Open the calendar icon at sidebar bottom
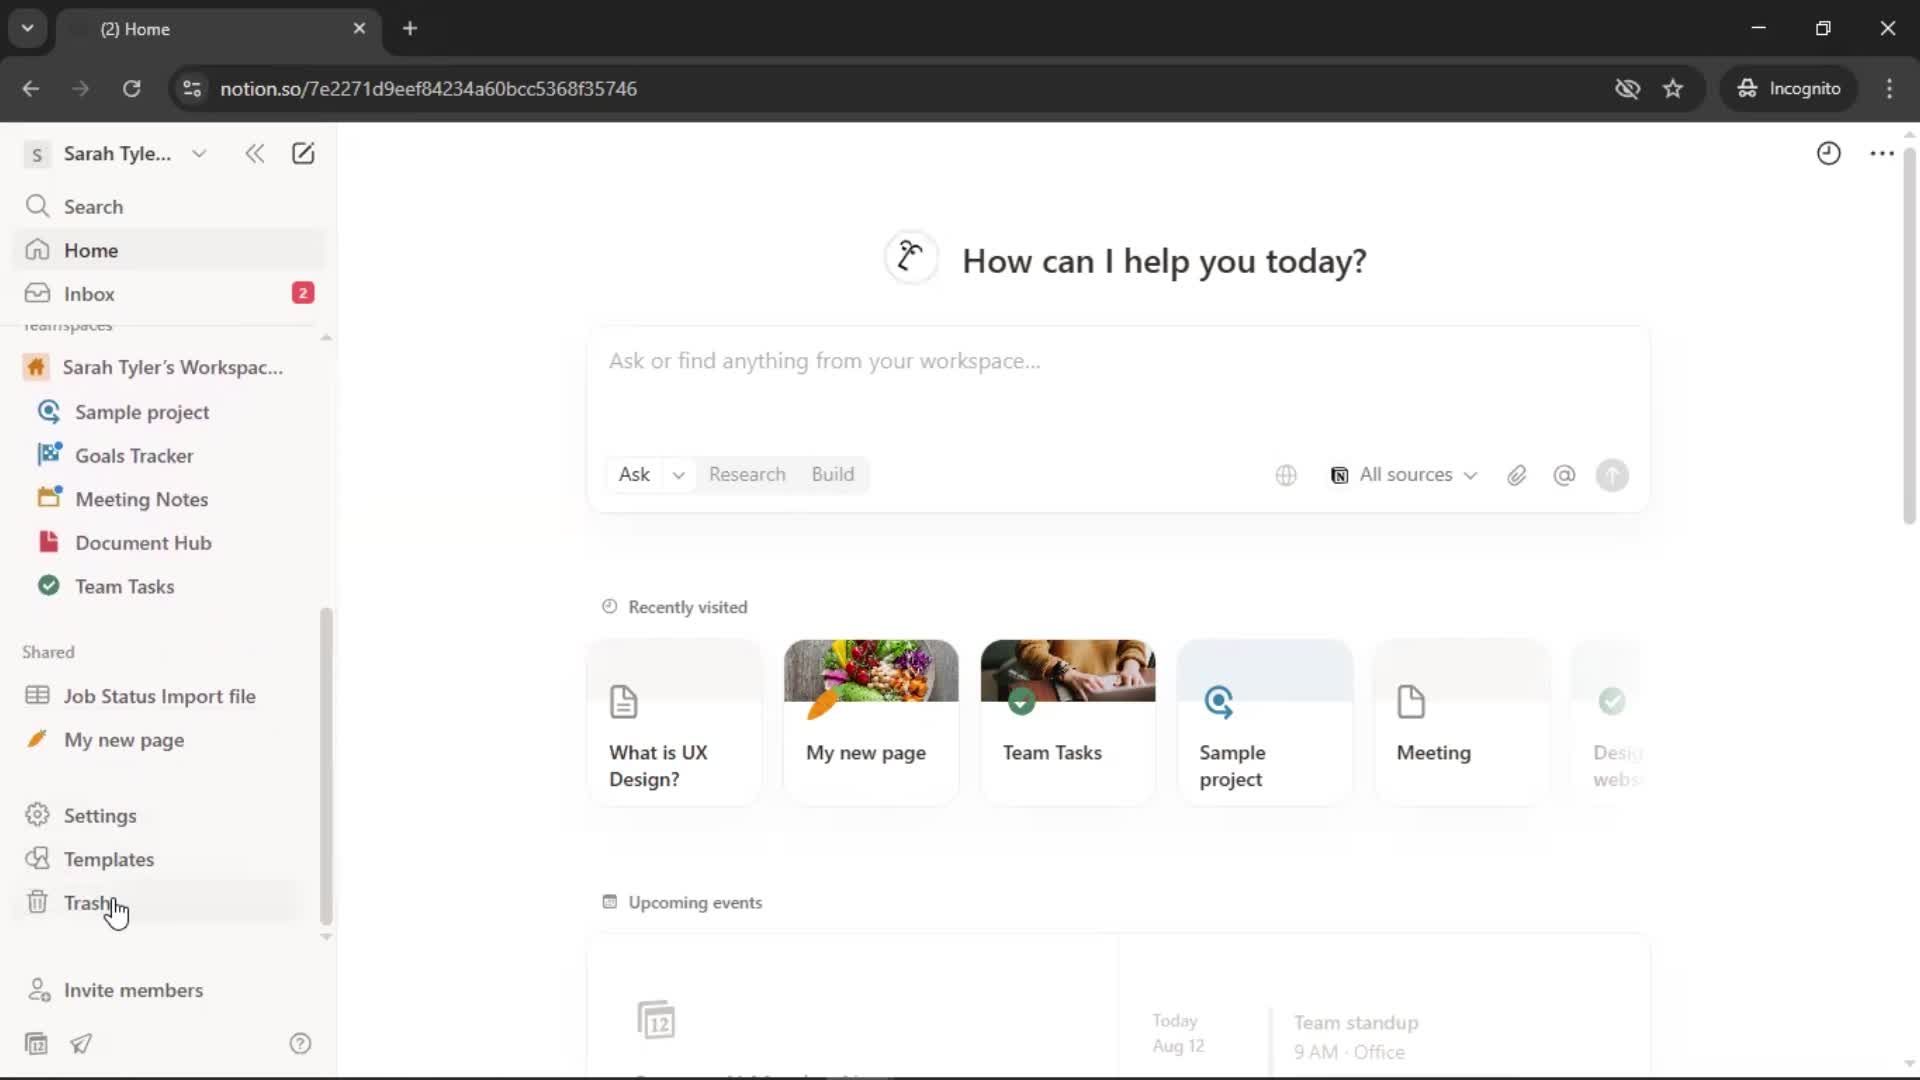Screen dimensions: 1920x1080 36,1043
